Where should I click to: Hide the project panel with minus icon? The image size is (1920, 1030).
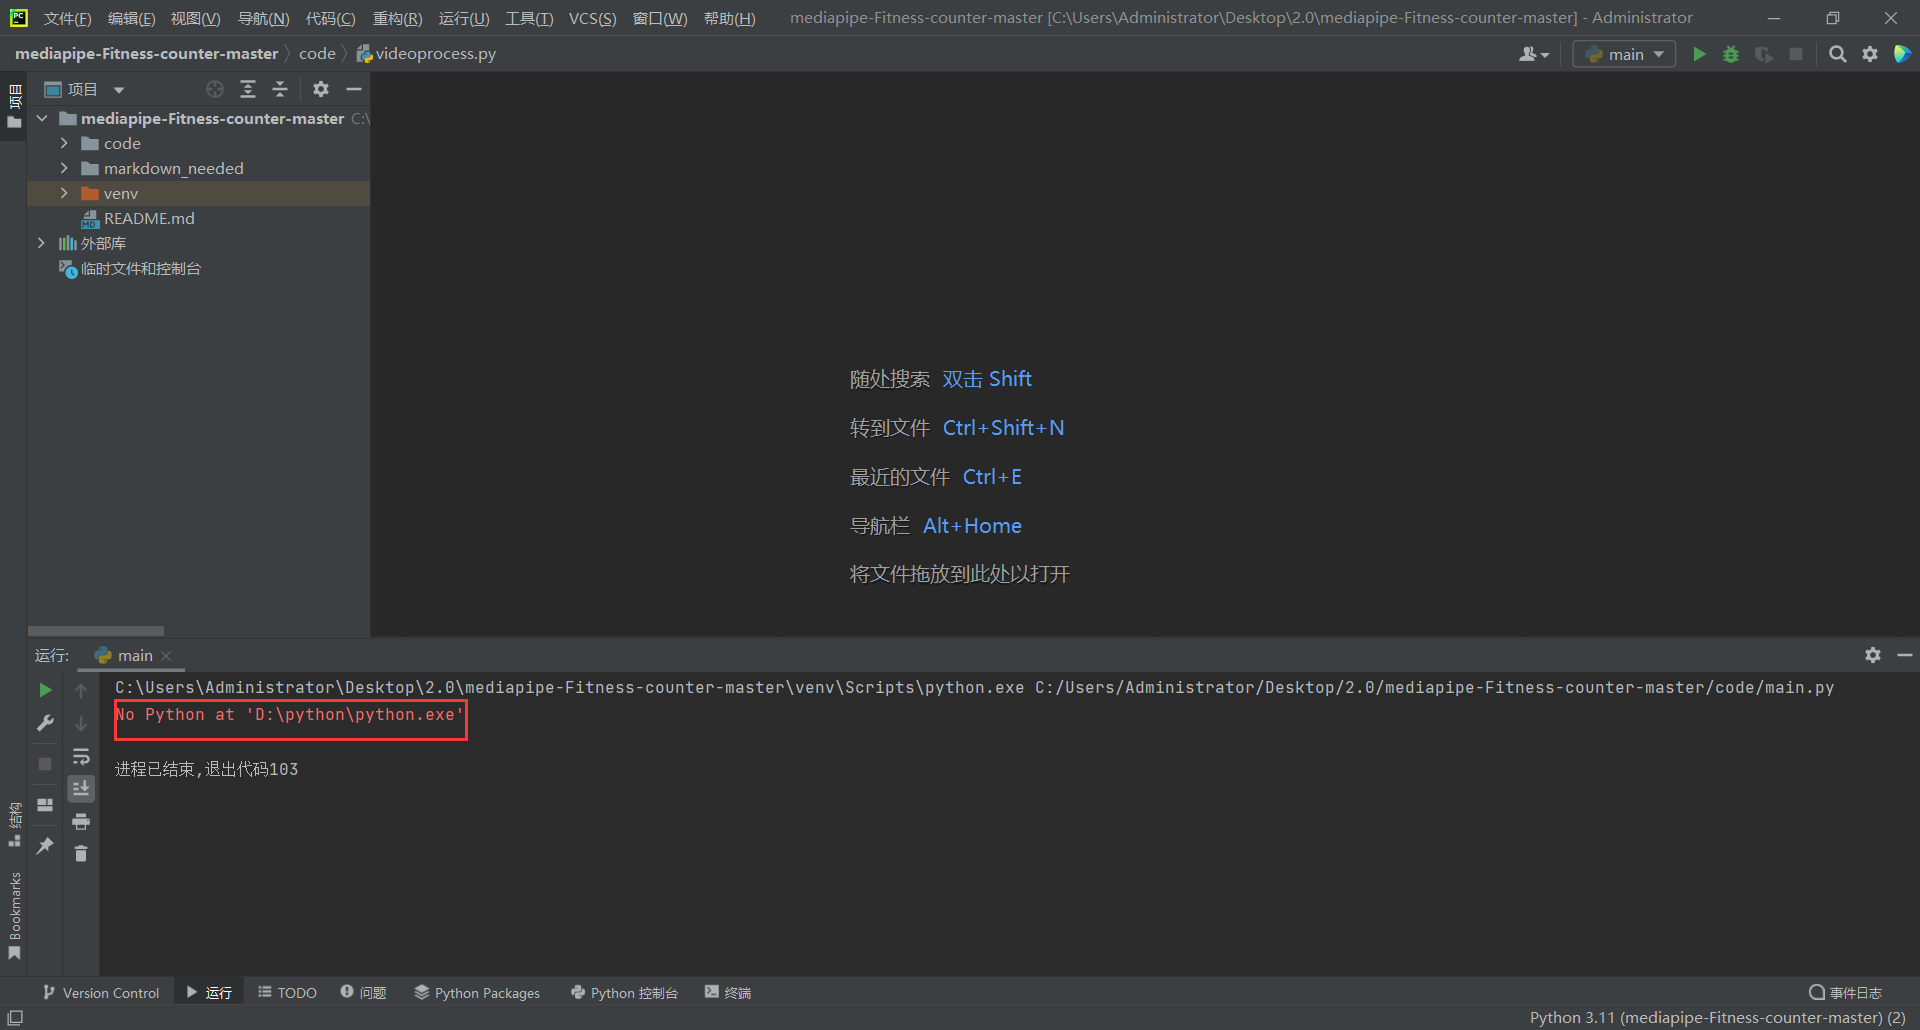[x=354, y=89]
